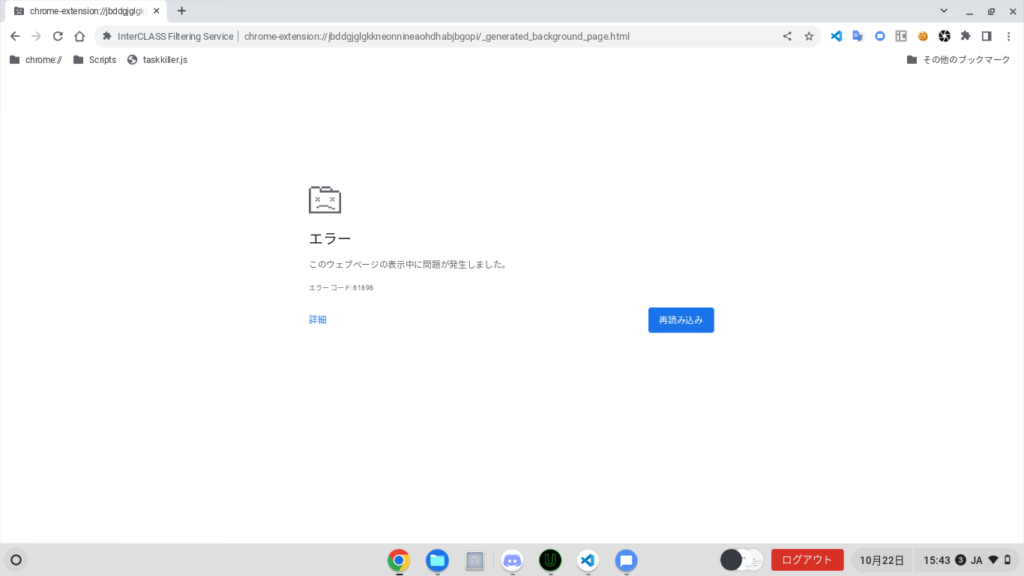Share this page using the share icon

[787, 36]
